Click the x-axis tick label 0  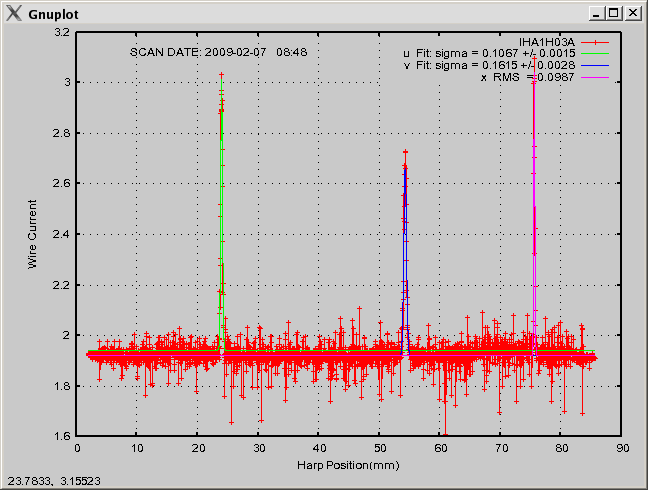[77, 448]
